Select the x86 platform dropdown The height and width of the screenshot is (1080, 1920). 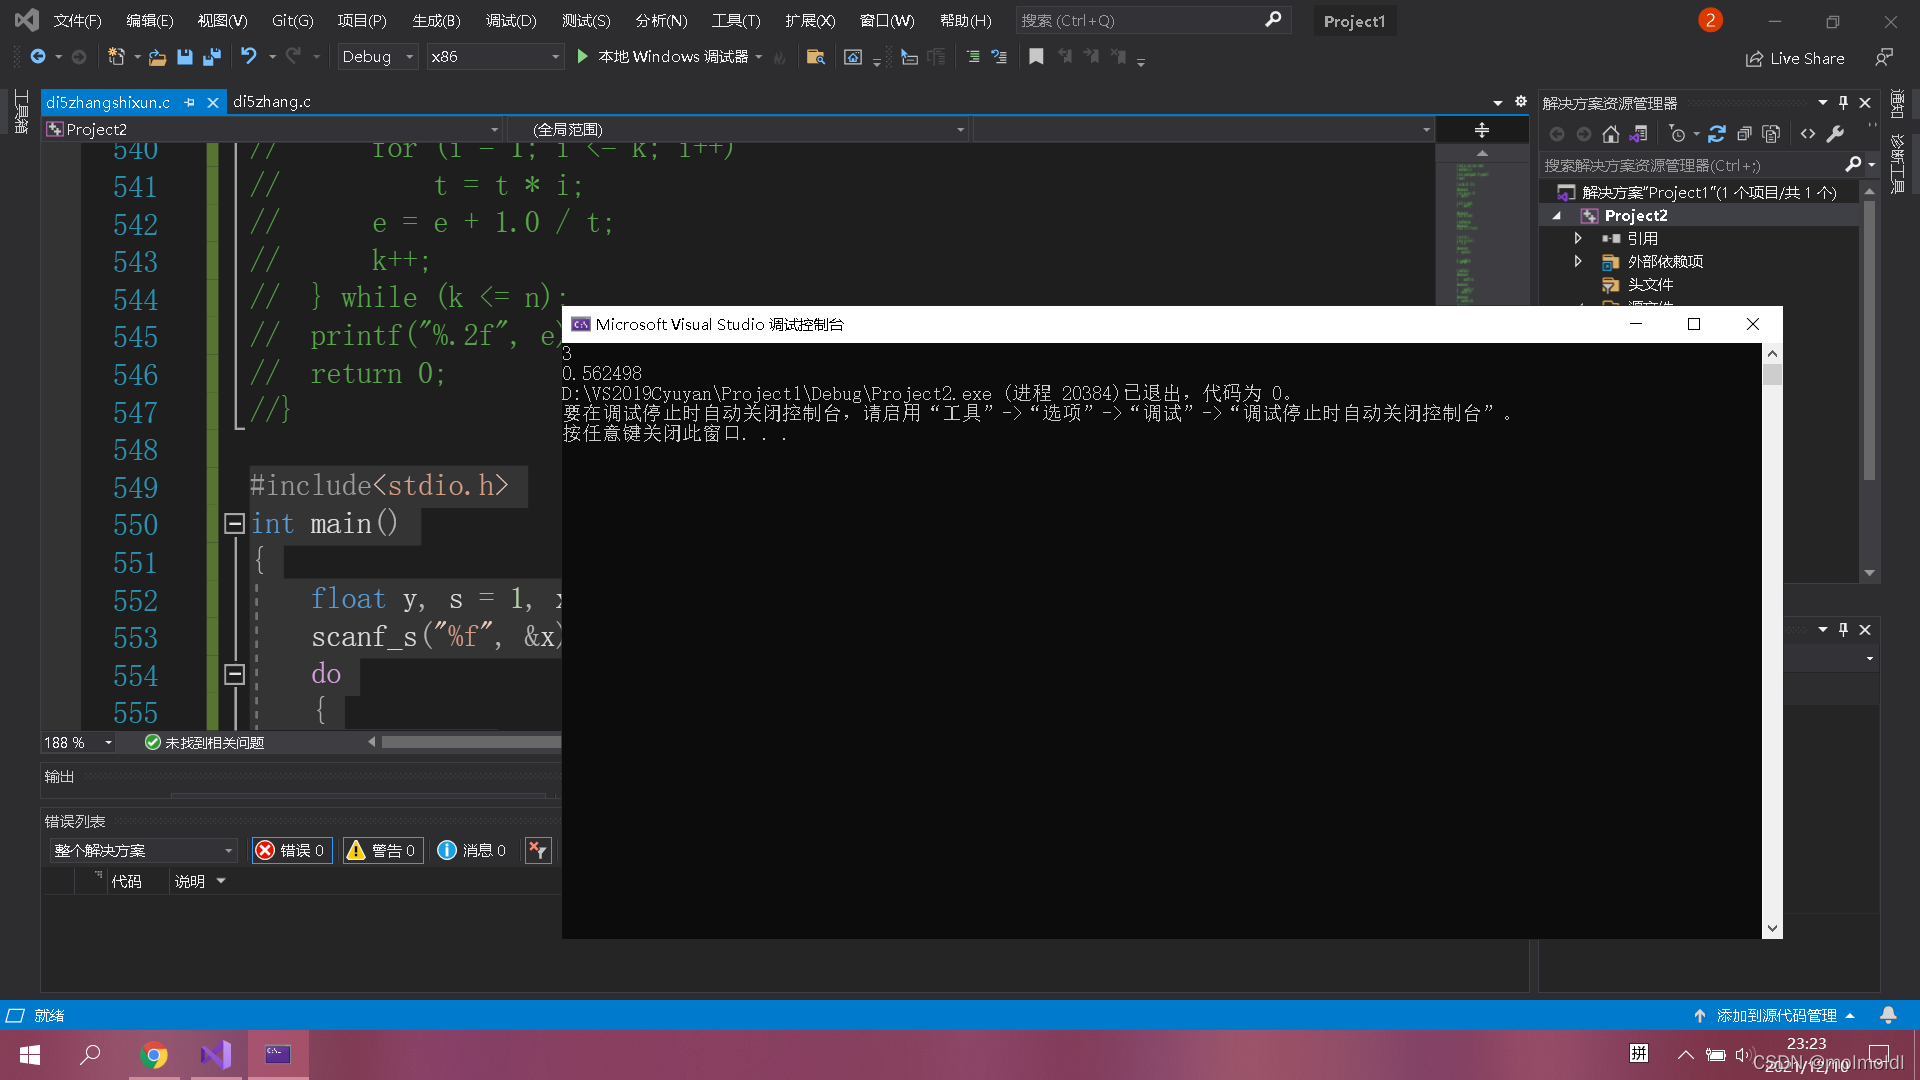point(493,55)
